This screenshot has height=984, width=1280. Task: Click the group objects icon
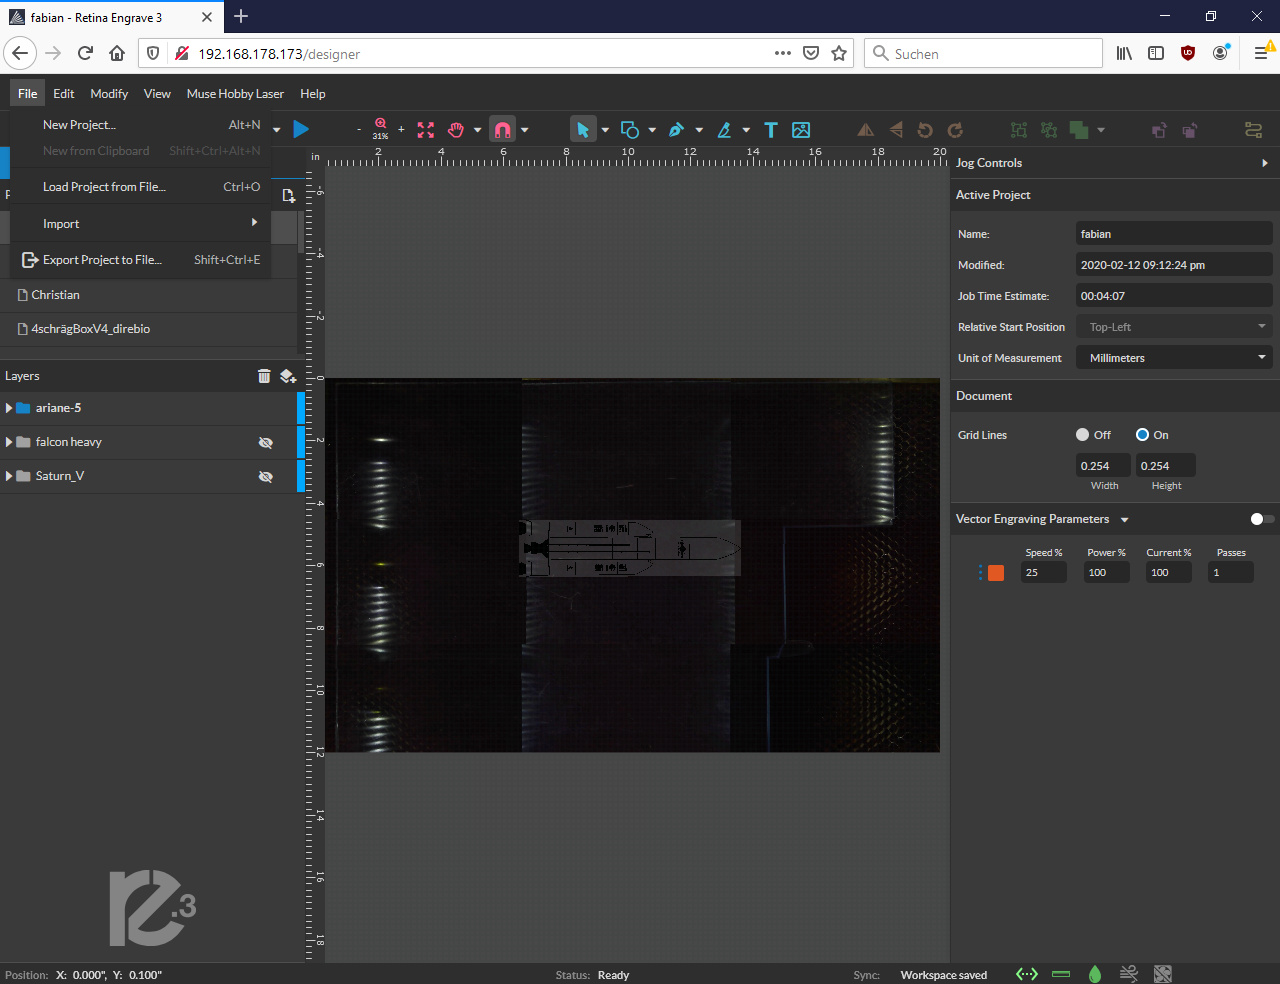click(x=1019, y=130)
